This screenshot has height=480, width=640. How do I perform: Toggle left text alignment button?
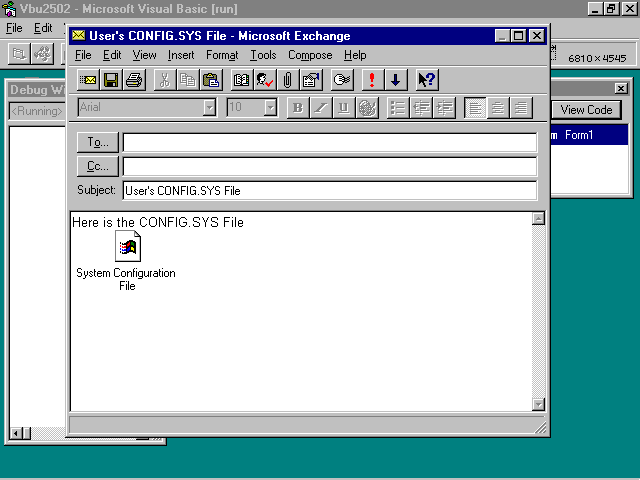tap(476, 108)
